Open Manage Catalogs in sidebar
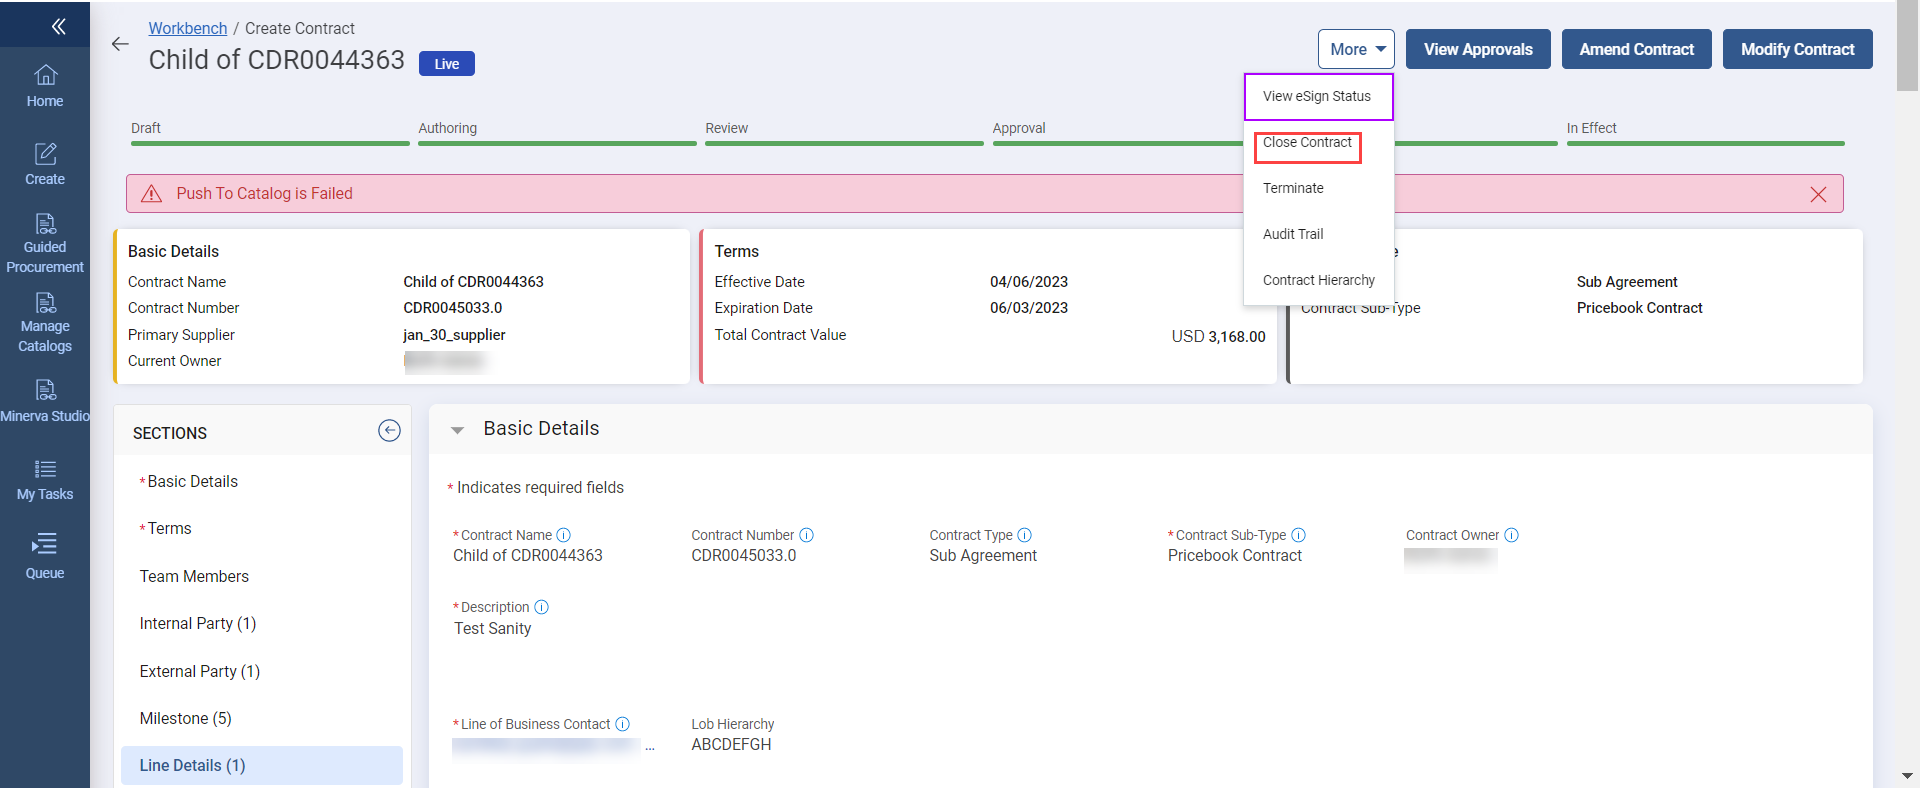 click(x=45, y=322)
